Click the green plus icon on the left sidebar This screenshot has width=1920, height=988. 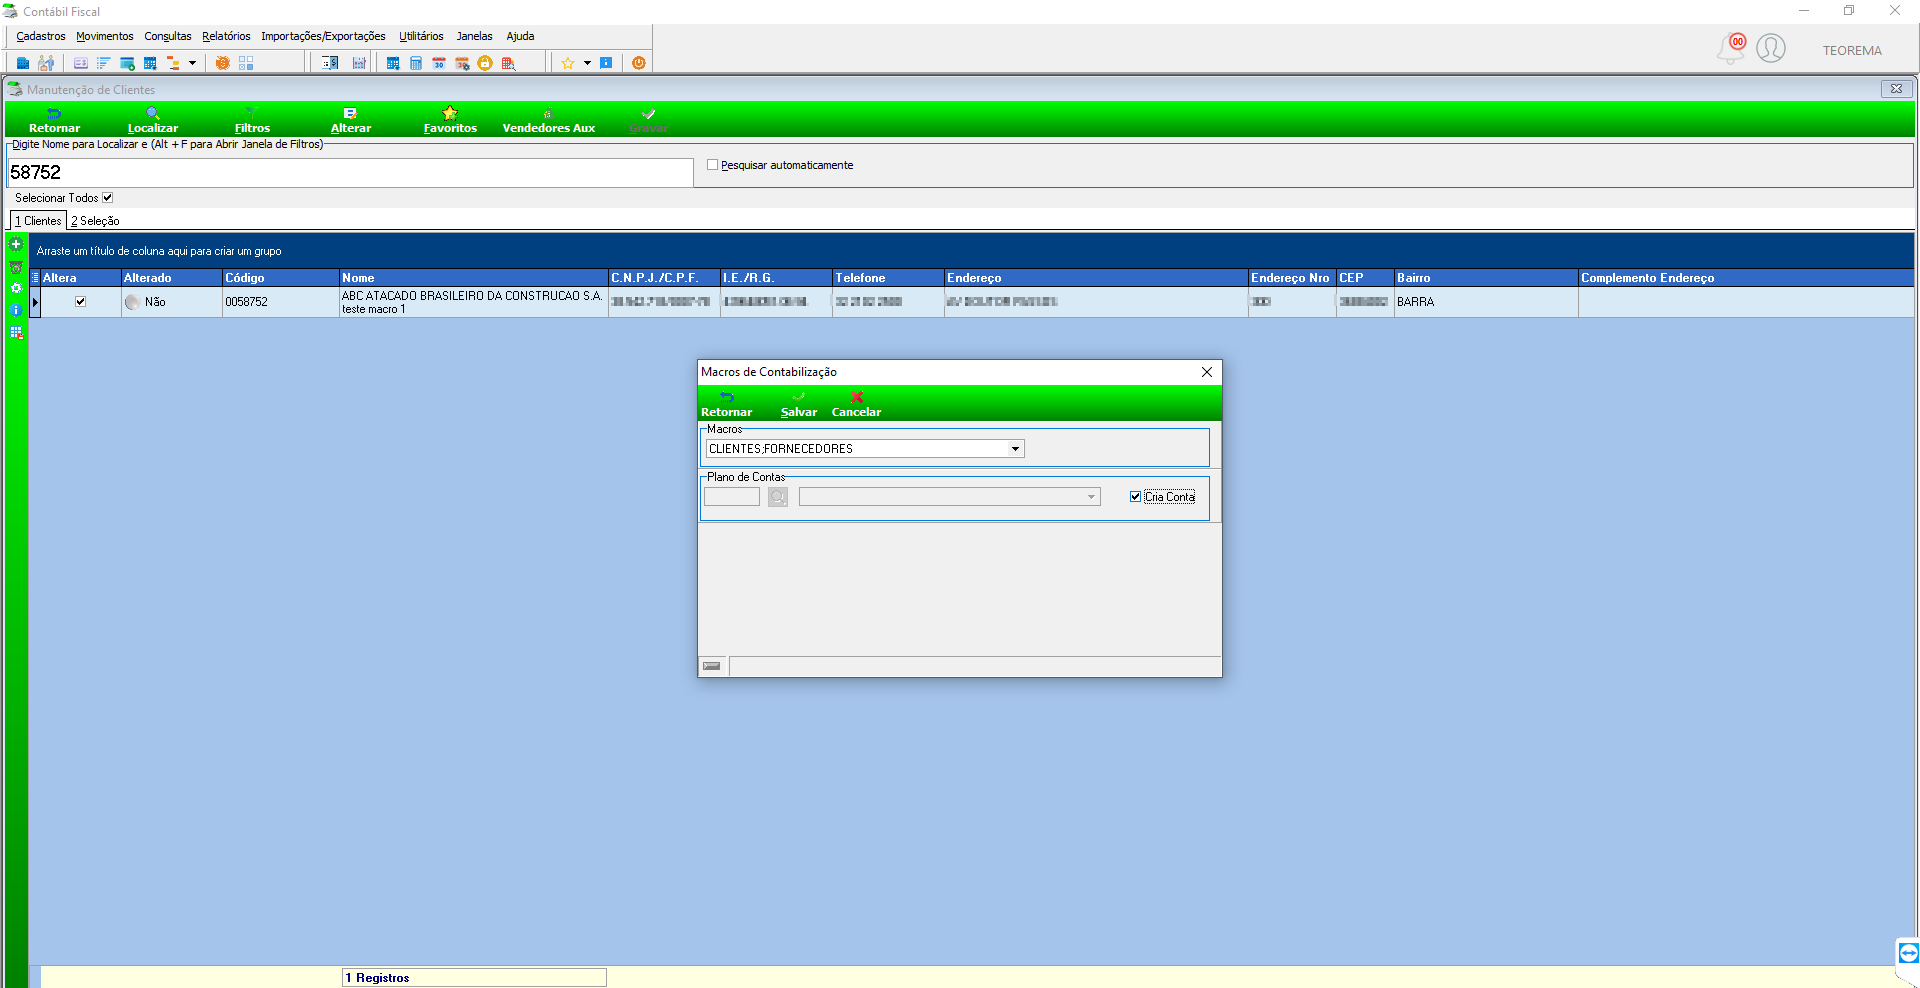(x=16, y=244)
